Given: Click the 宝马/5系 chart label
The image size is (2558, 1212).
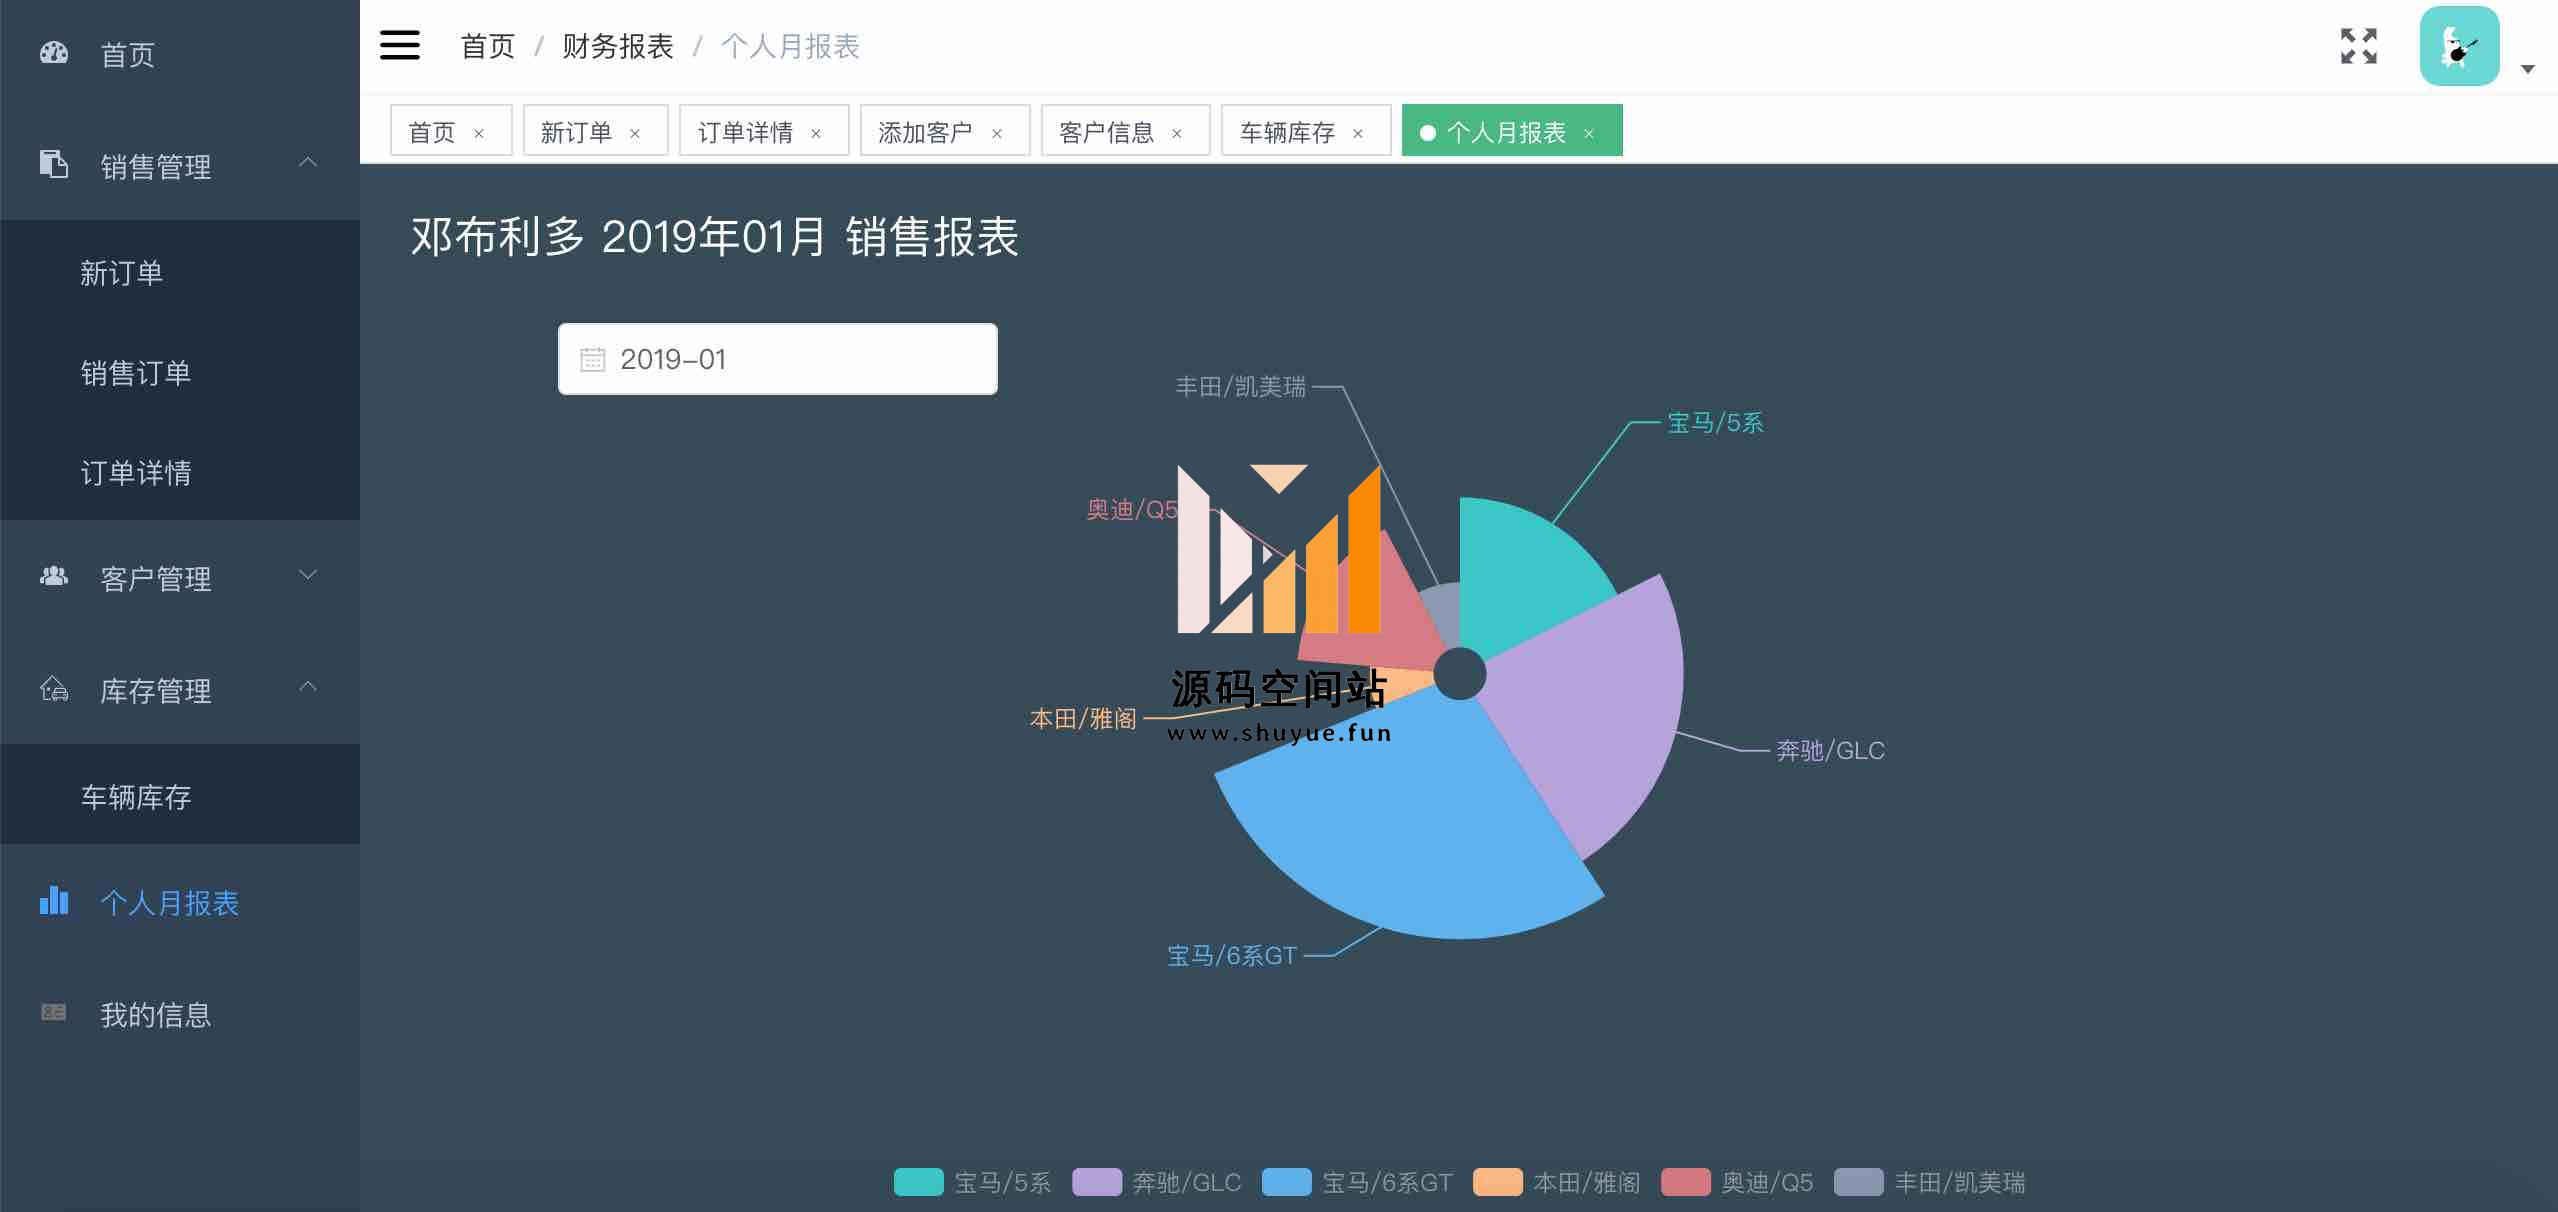Looking at the screenshot, I should click(x=1715, y=422).
